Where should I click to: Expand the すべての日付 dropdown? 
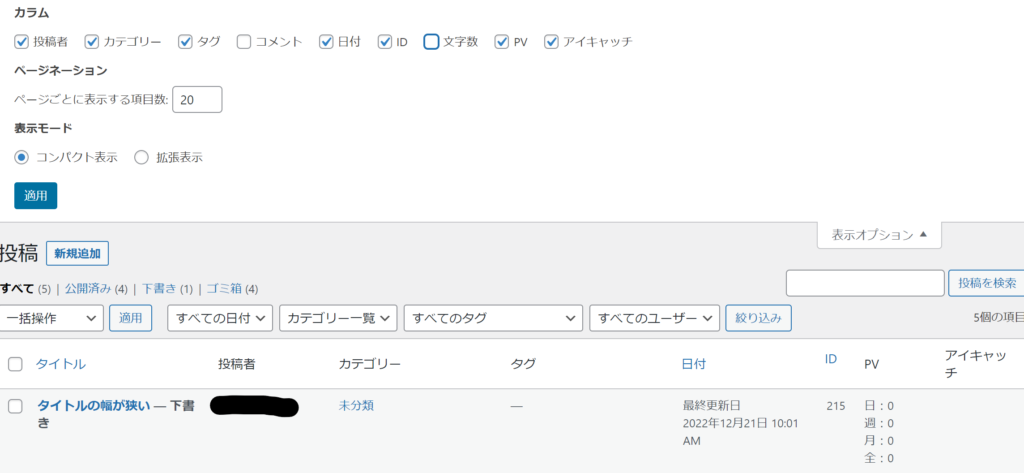point(220,318)
